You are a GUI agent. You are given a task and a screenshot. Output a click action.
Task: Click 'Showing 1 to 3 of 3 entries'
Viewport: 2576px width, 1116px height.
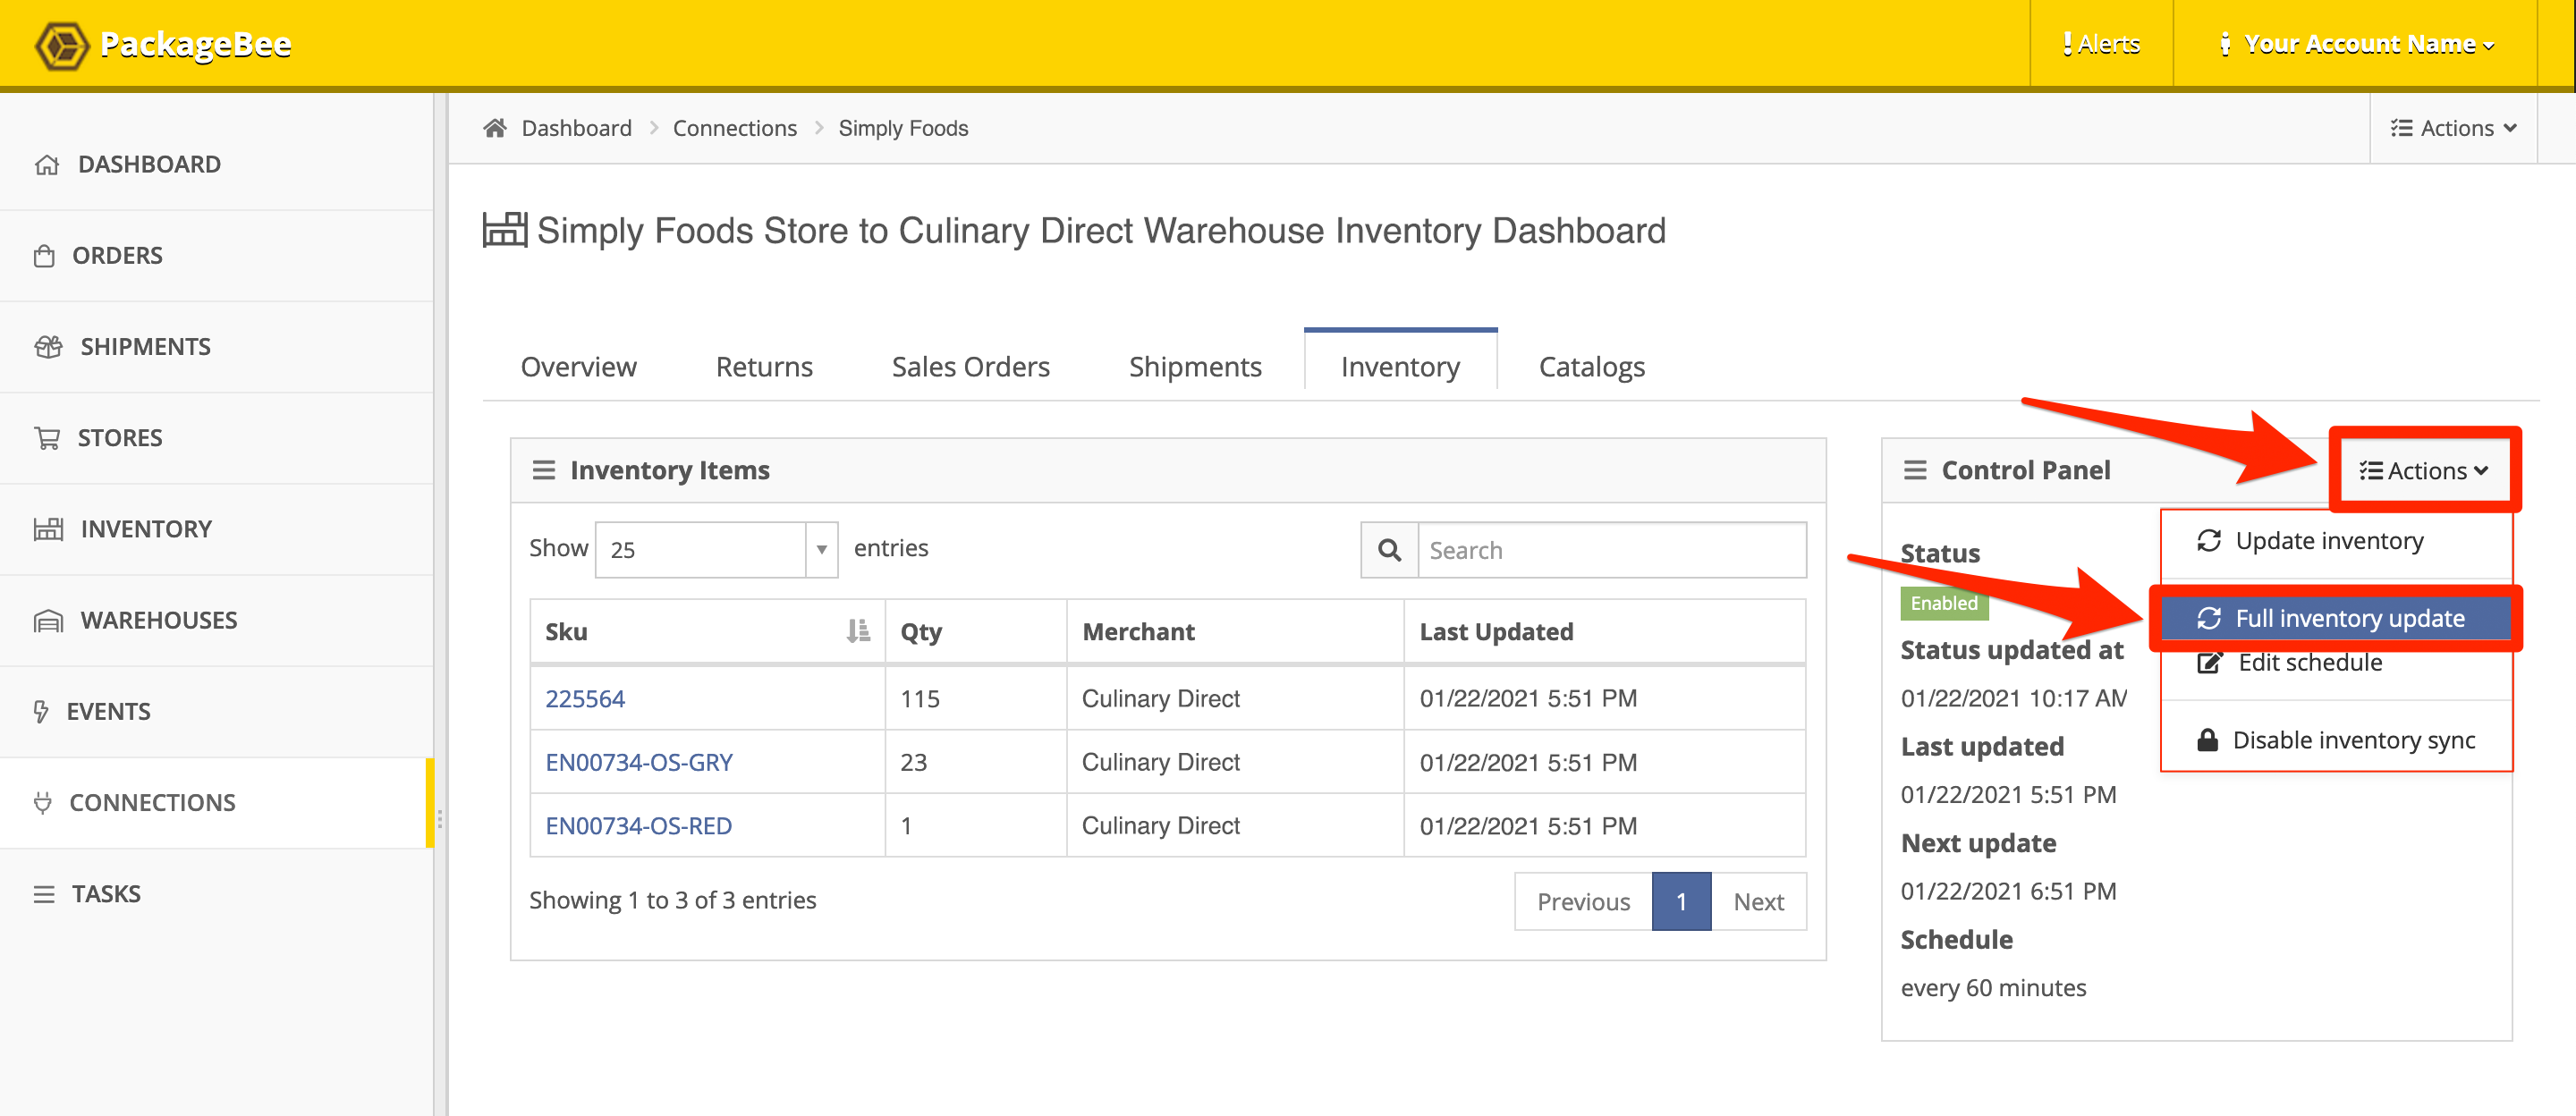coord(672,900)
